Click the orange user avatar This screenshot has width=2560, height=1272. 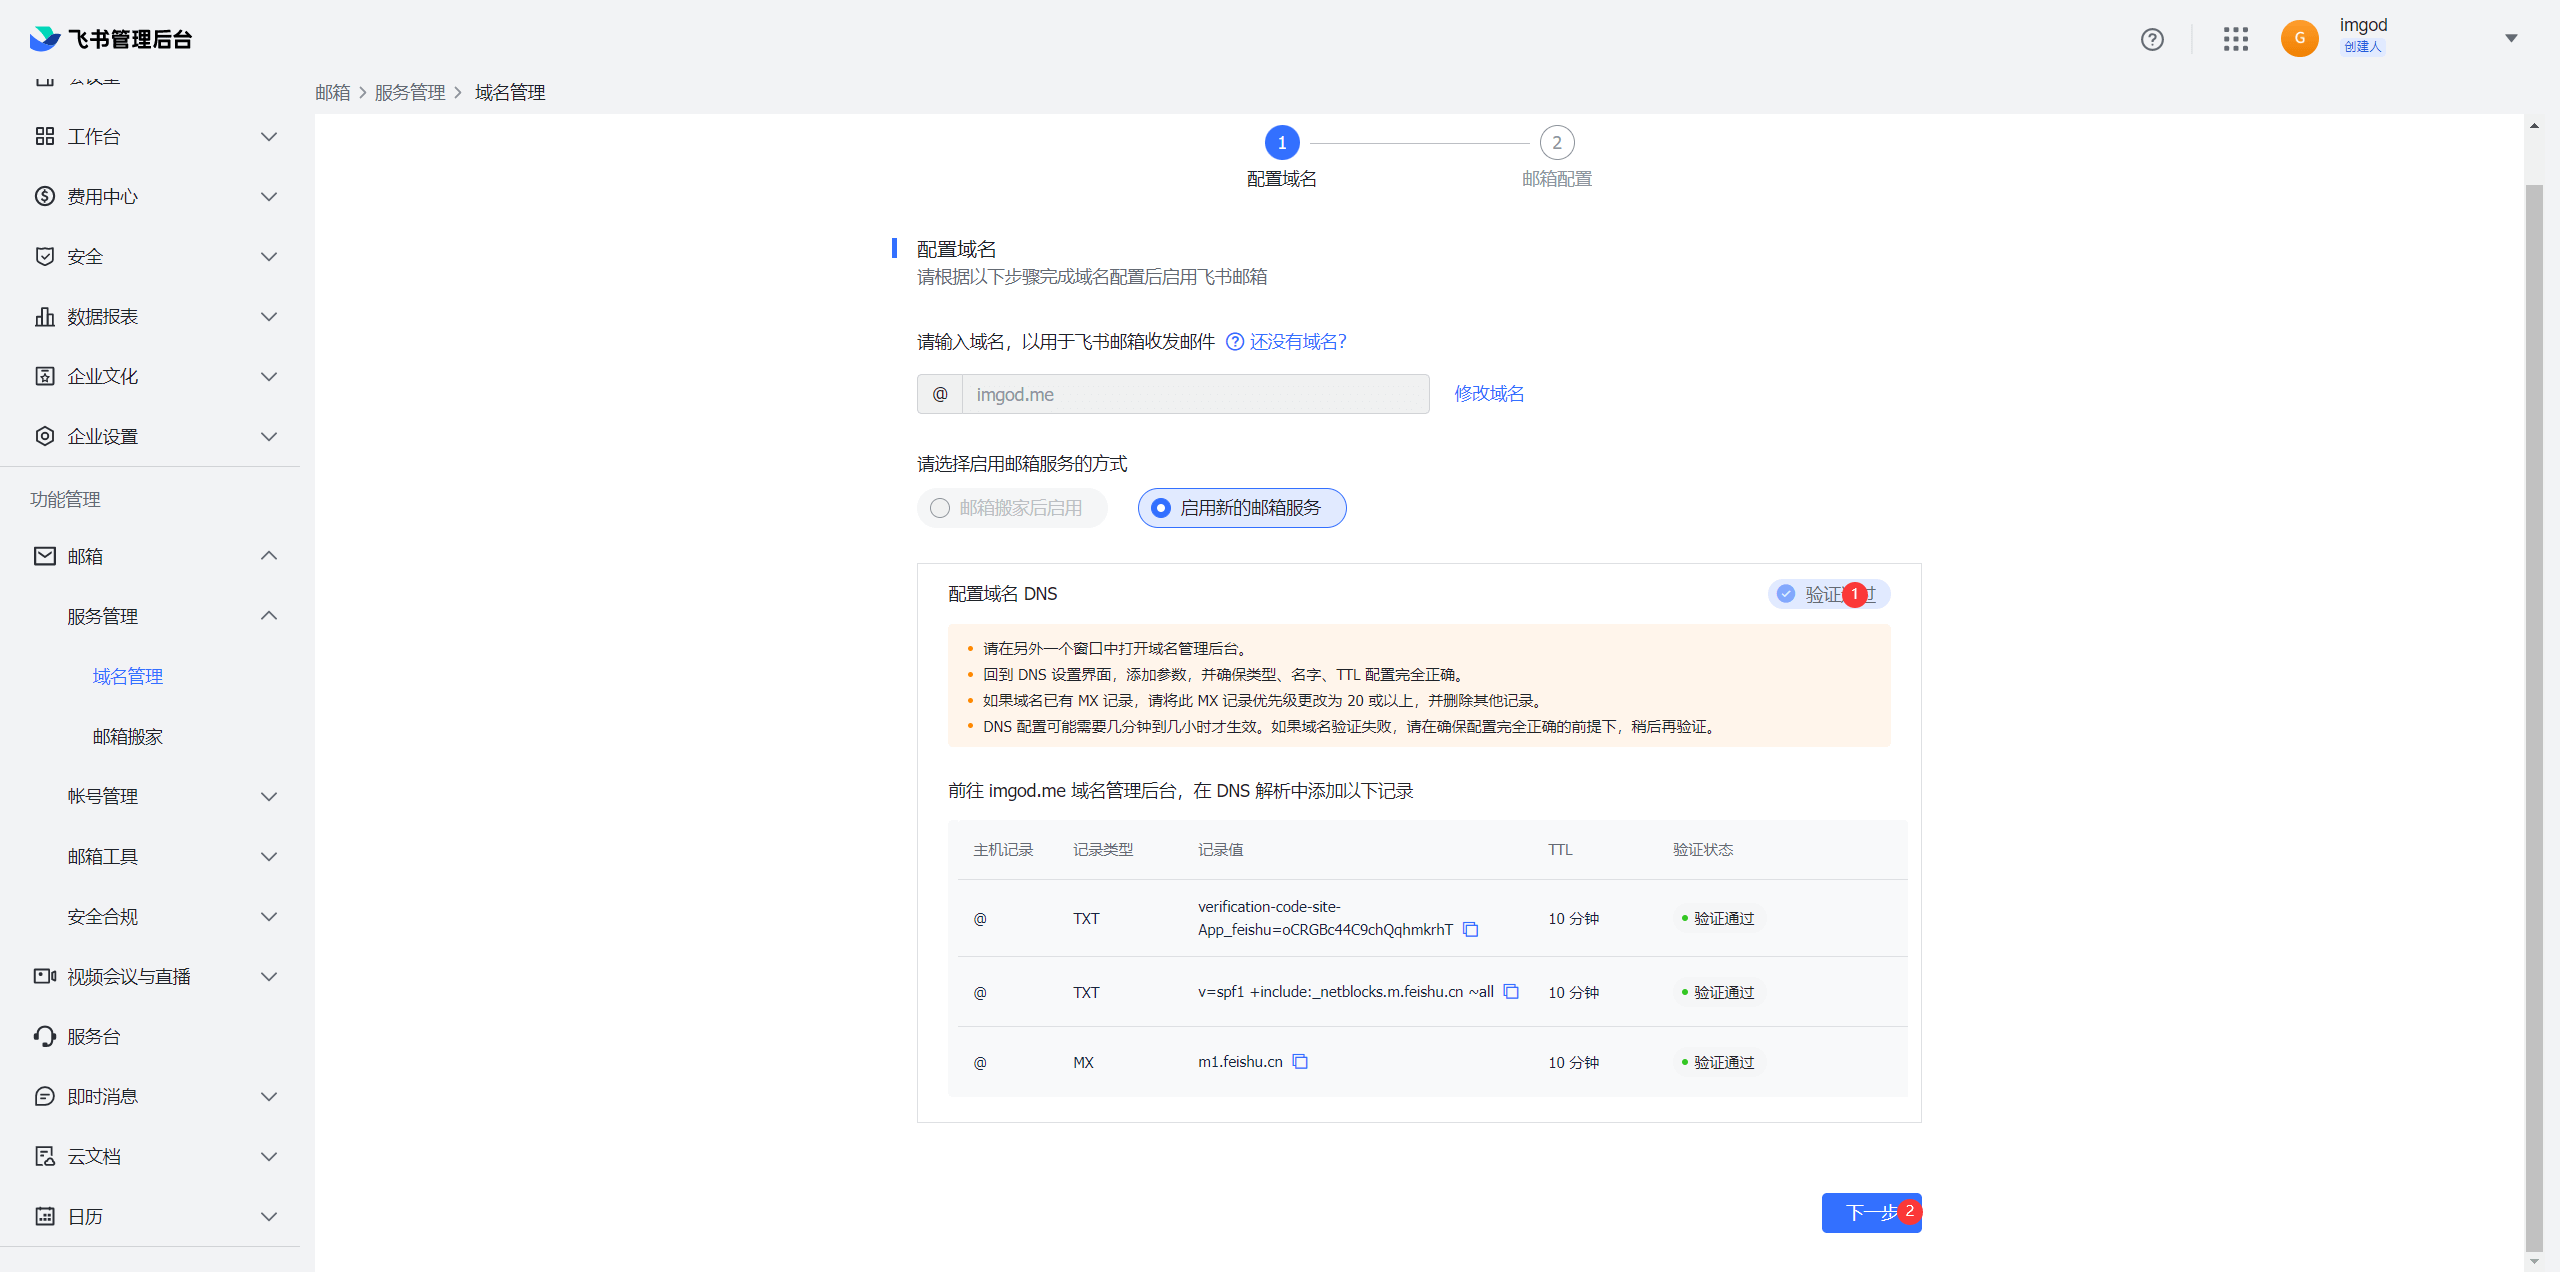pos(2299,39)
